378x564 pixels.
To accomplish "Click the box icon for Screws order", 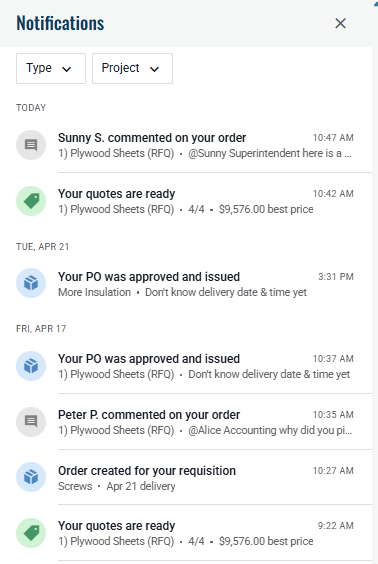I will pos(31,477).
